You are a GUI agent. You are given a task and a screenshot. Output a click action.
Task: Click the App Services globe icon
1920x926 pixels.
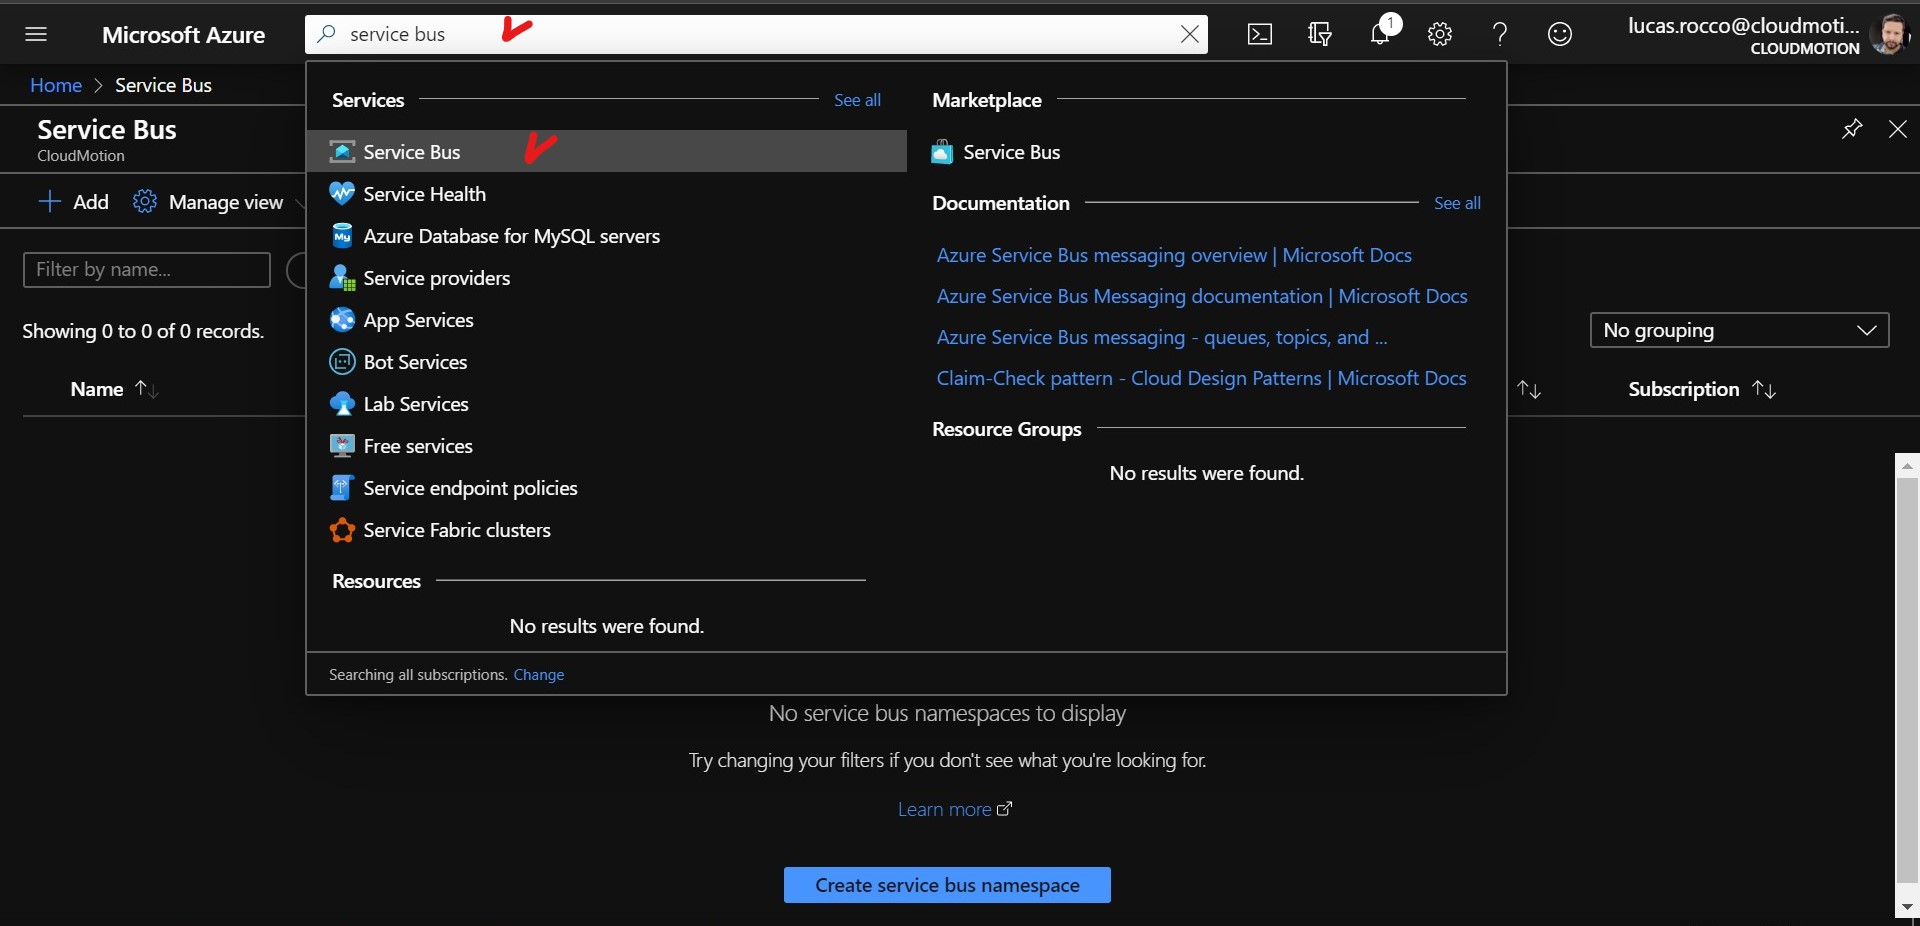[x=342, y=320]
